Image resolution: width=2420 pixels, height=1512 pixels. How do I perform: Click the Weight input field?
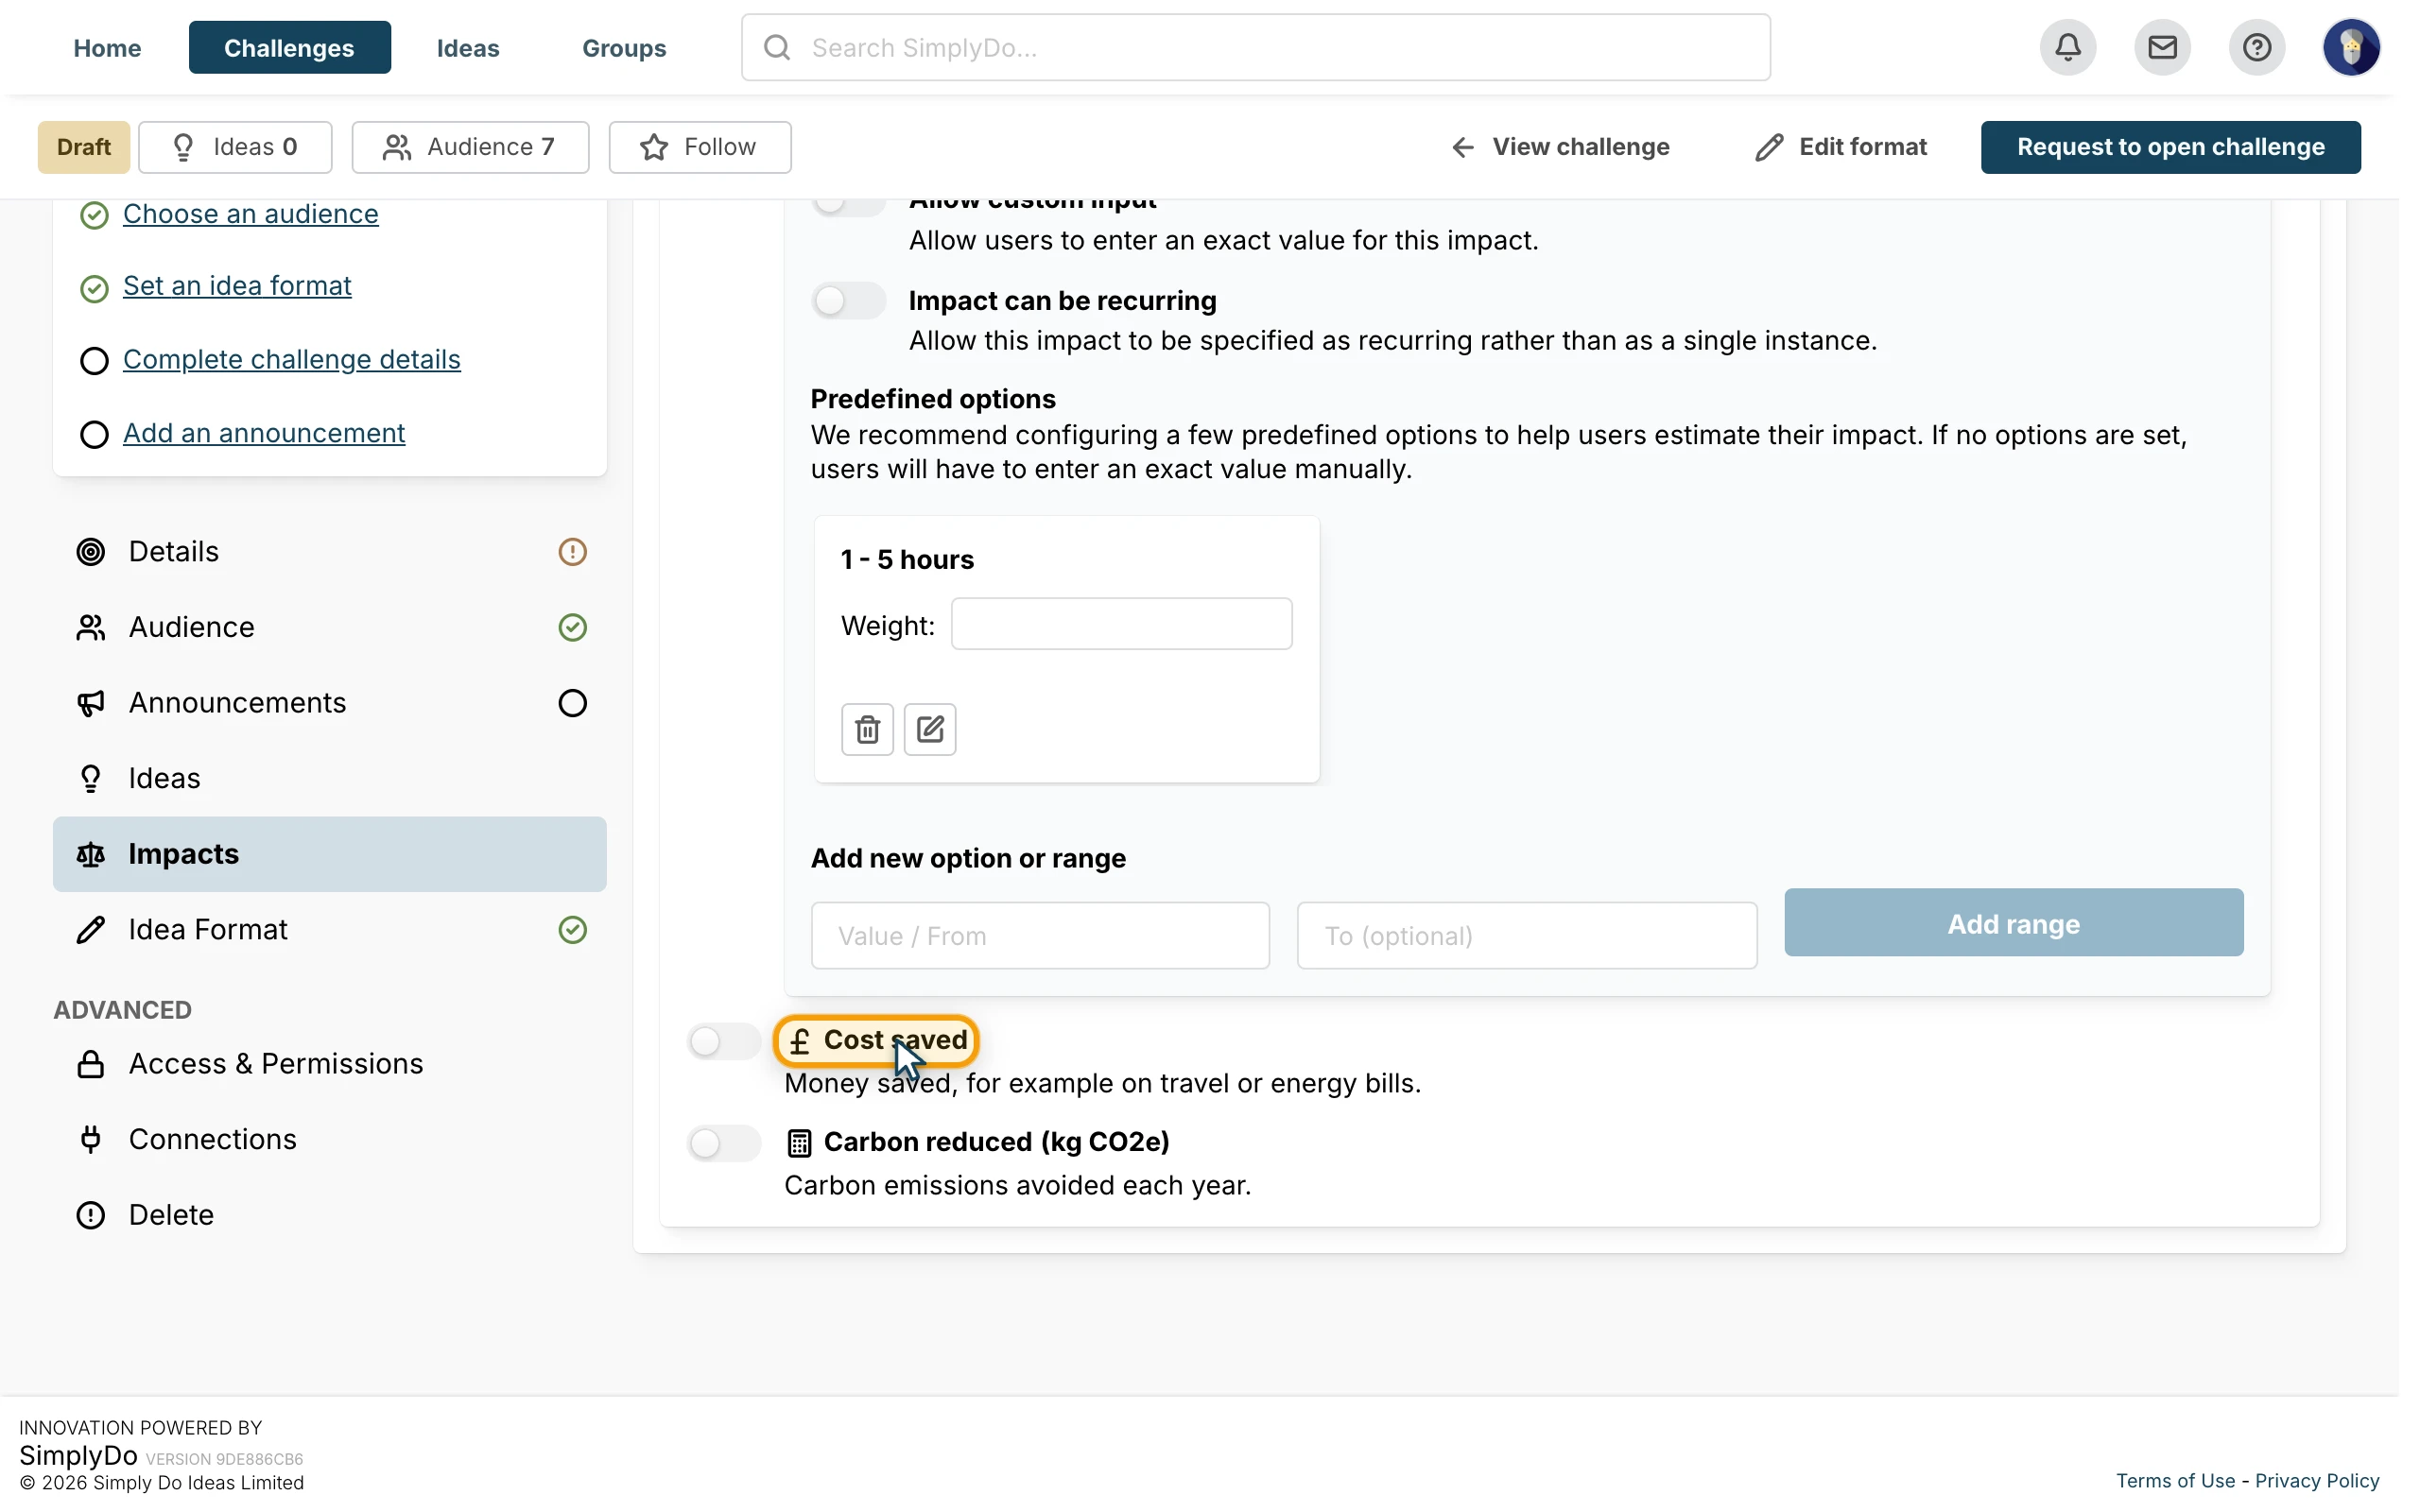click(1121, 624)
